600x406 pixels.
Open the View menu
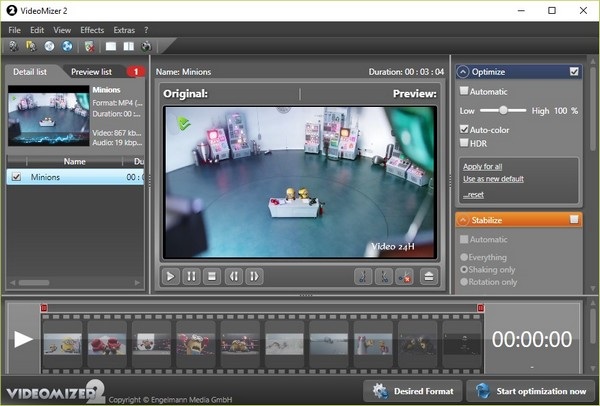pos(62,30)
